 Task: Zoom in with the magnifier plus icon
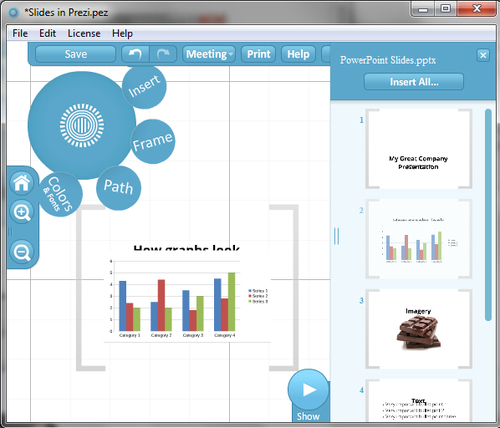[22, 212]
